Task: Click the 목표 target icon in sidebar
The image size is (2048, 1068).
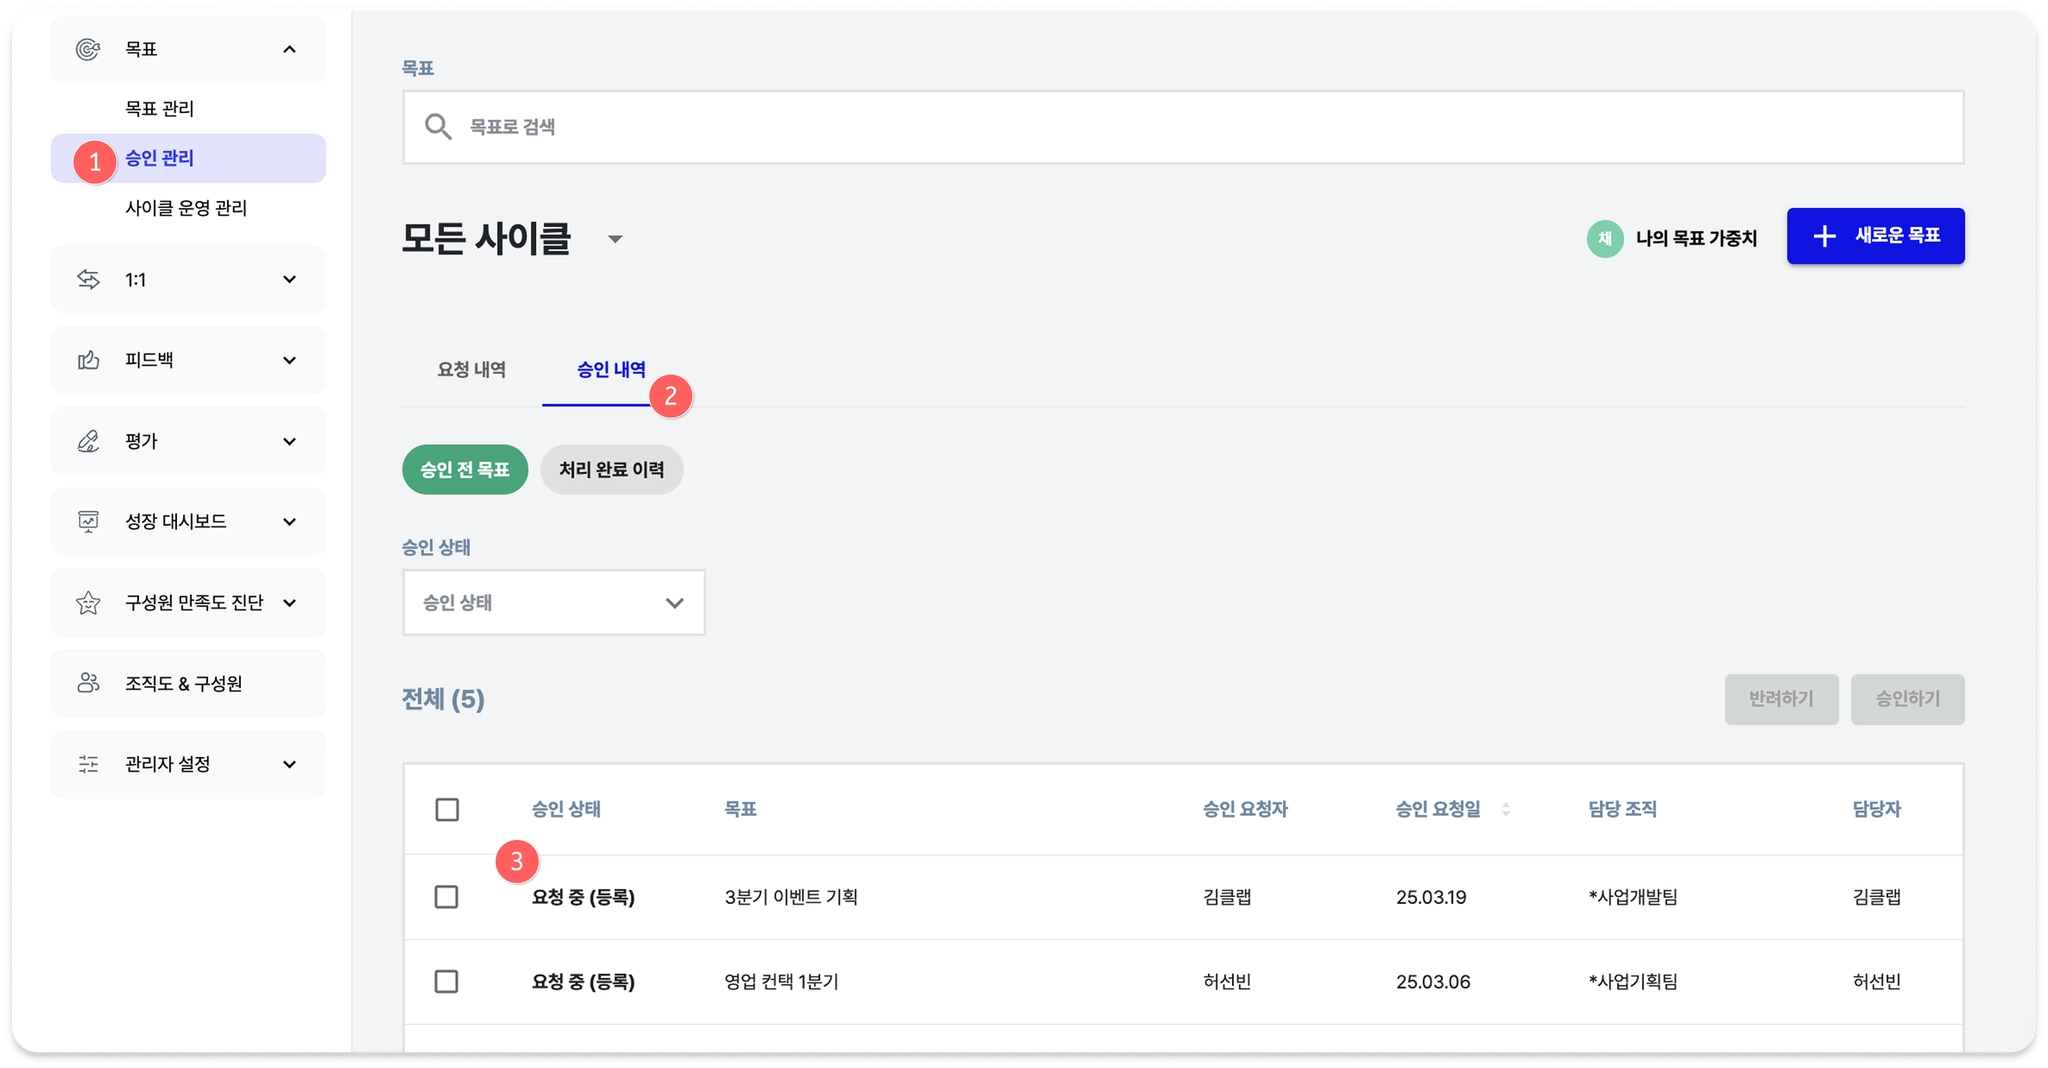Action: pos(88,49)
